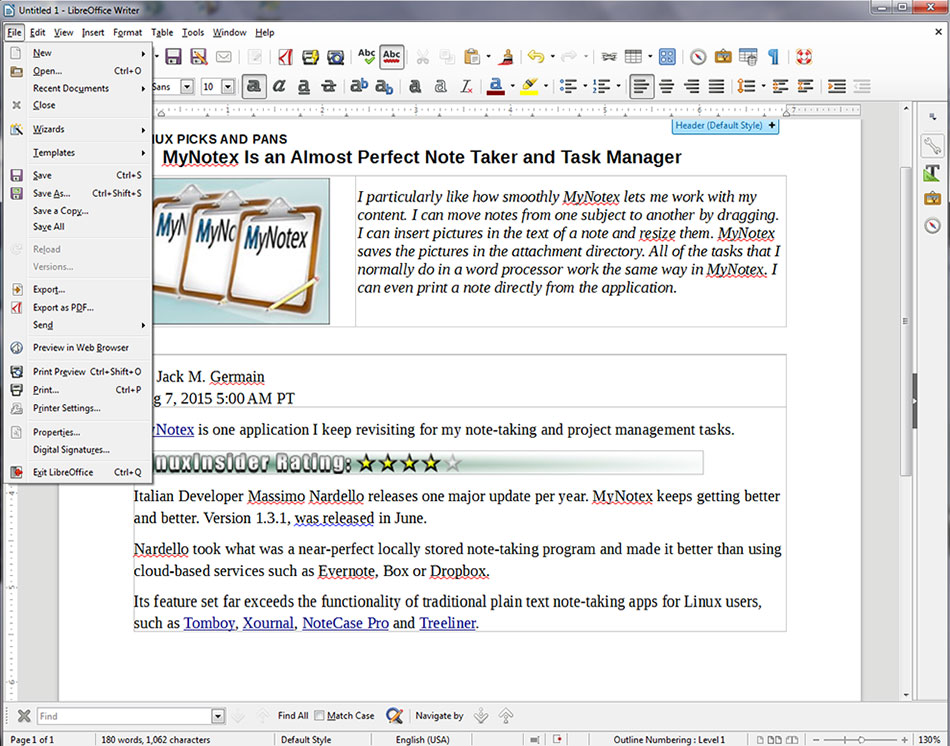Click the Clear Direct Formatting icon
Image resolution: width=950 pixels, height=746 pixels.
[x=466, y=87]
